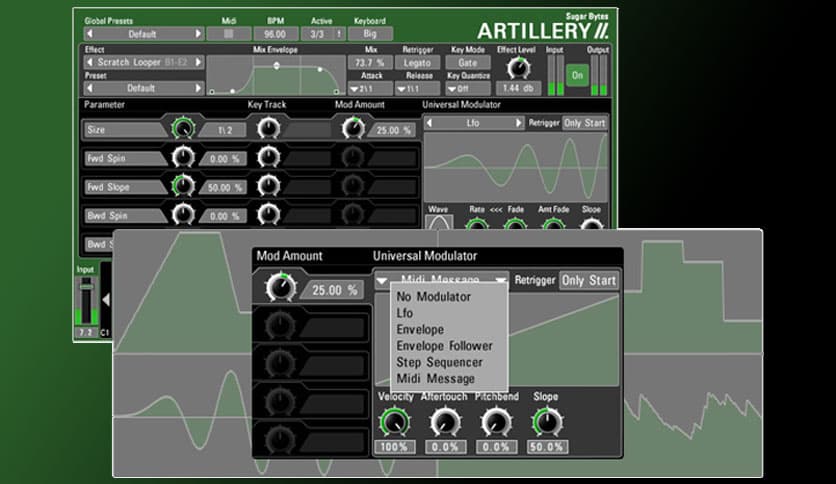Screen dimensions: 836x484
Task: Choose Lfo from the modulator list
Action: tap(405, 313)
